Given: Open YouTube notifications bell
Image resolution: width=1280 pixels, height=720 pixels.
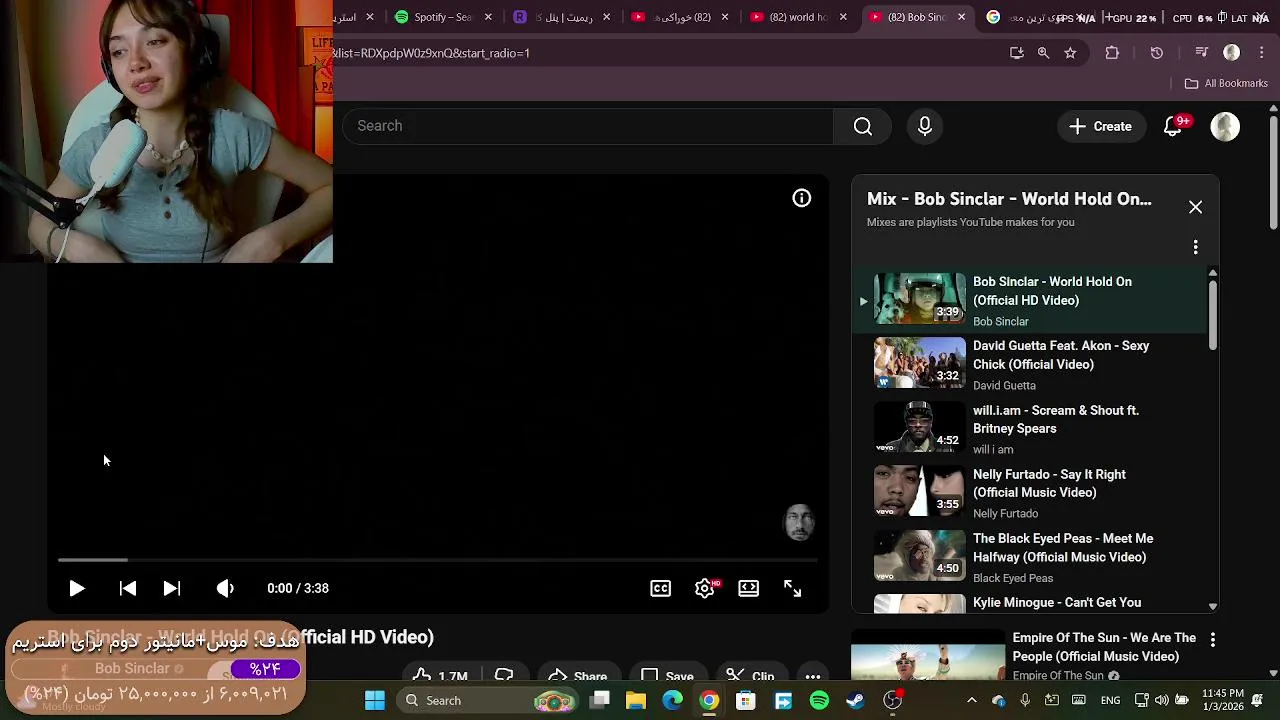Looking at the screenshot, I should (x=1174, y=127).
